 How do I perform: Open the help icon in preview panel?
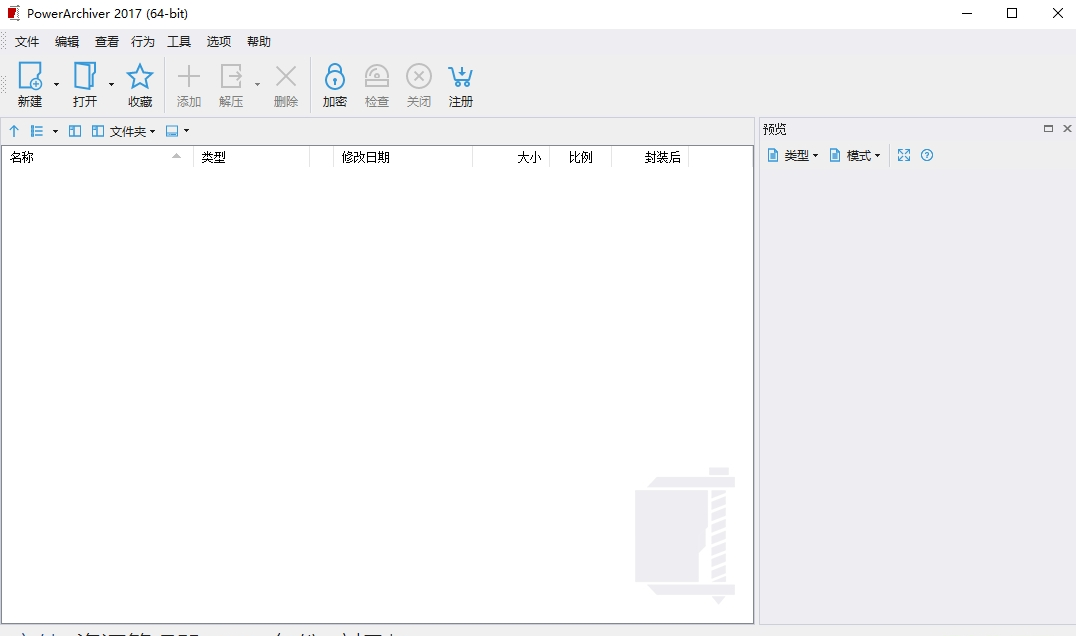(927, 155)
